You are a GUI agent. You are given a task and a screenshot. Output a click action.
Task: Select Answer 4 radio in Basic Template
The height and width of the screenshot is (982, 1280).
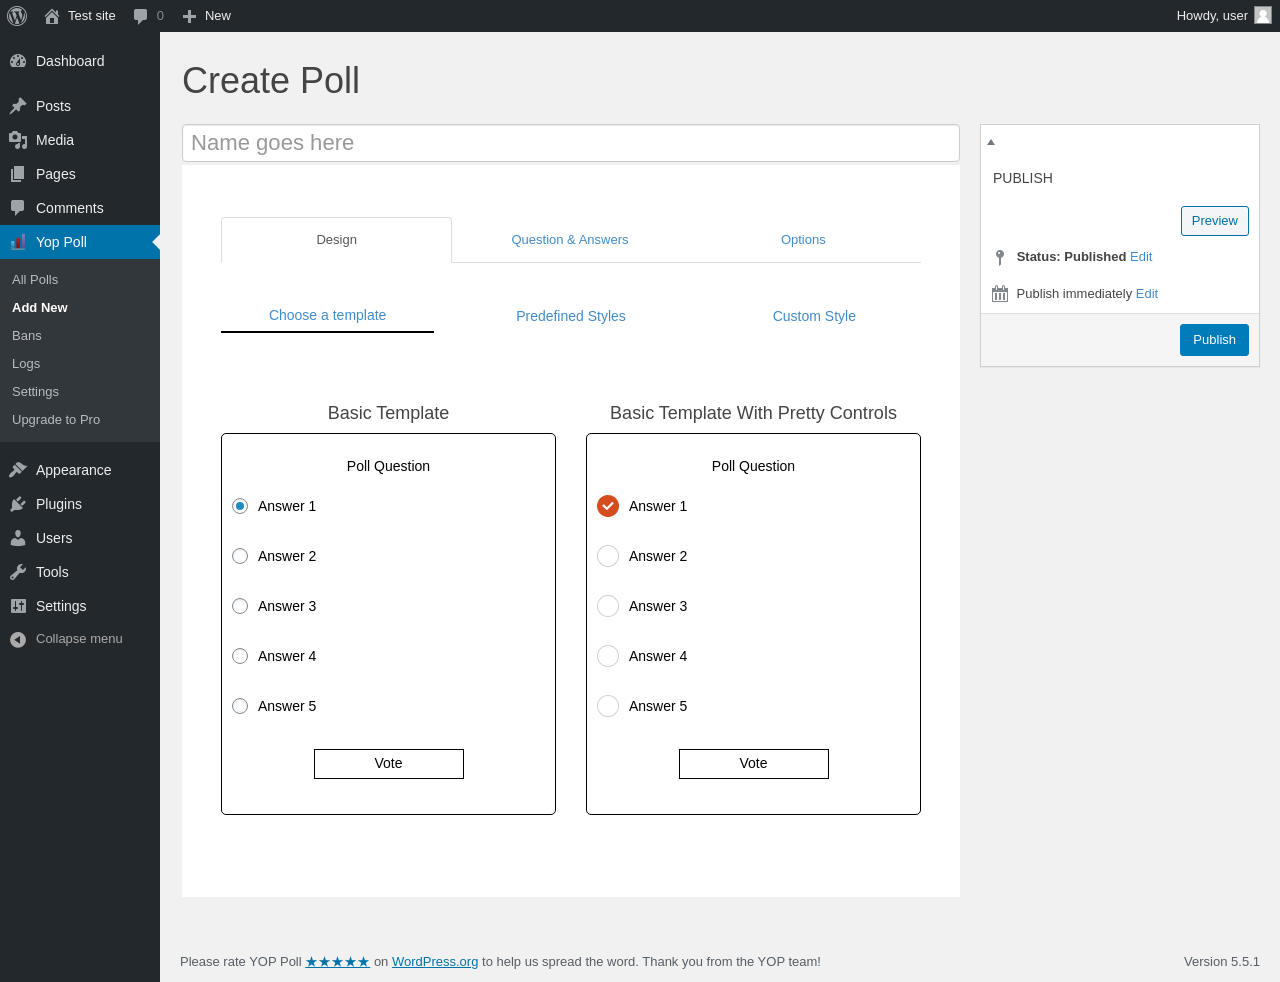[x=240, y=656]
